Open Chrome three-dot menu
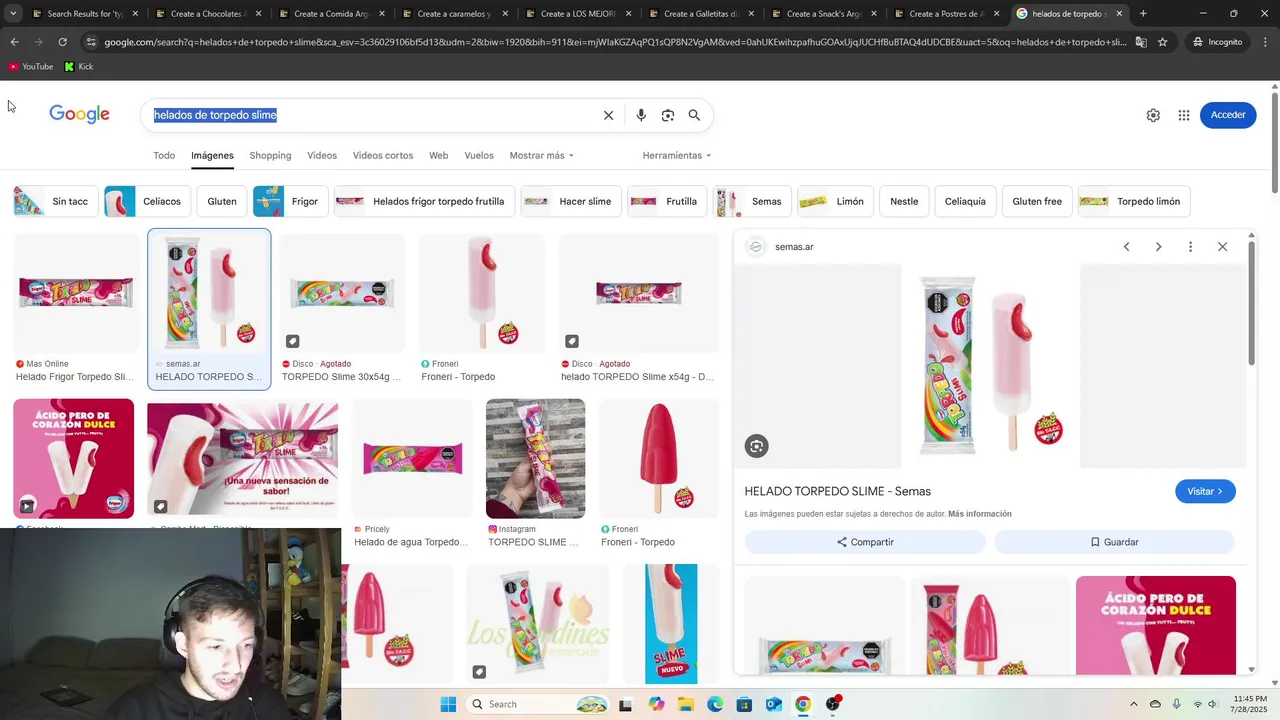Screen dimensions: 1280x720 (x=1264, y=42)
